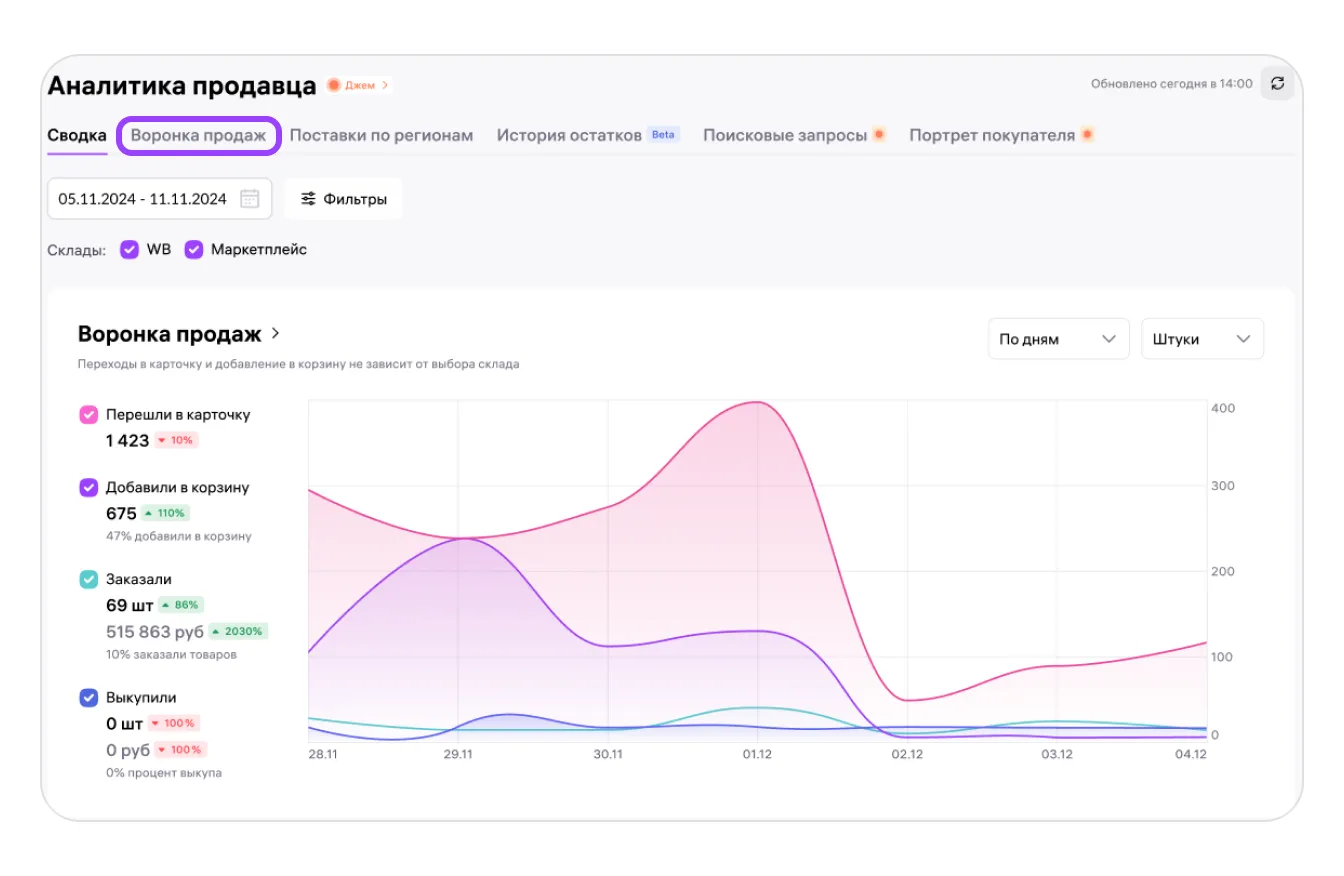This screenshot has width=1344, height=876.
Task: Click the 2030% growth badge for orders revenue
Action: pyautogui.click(x=238, y=632)
